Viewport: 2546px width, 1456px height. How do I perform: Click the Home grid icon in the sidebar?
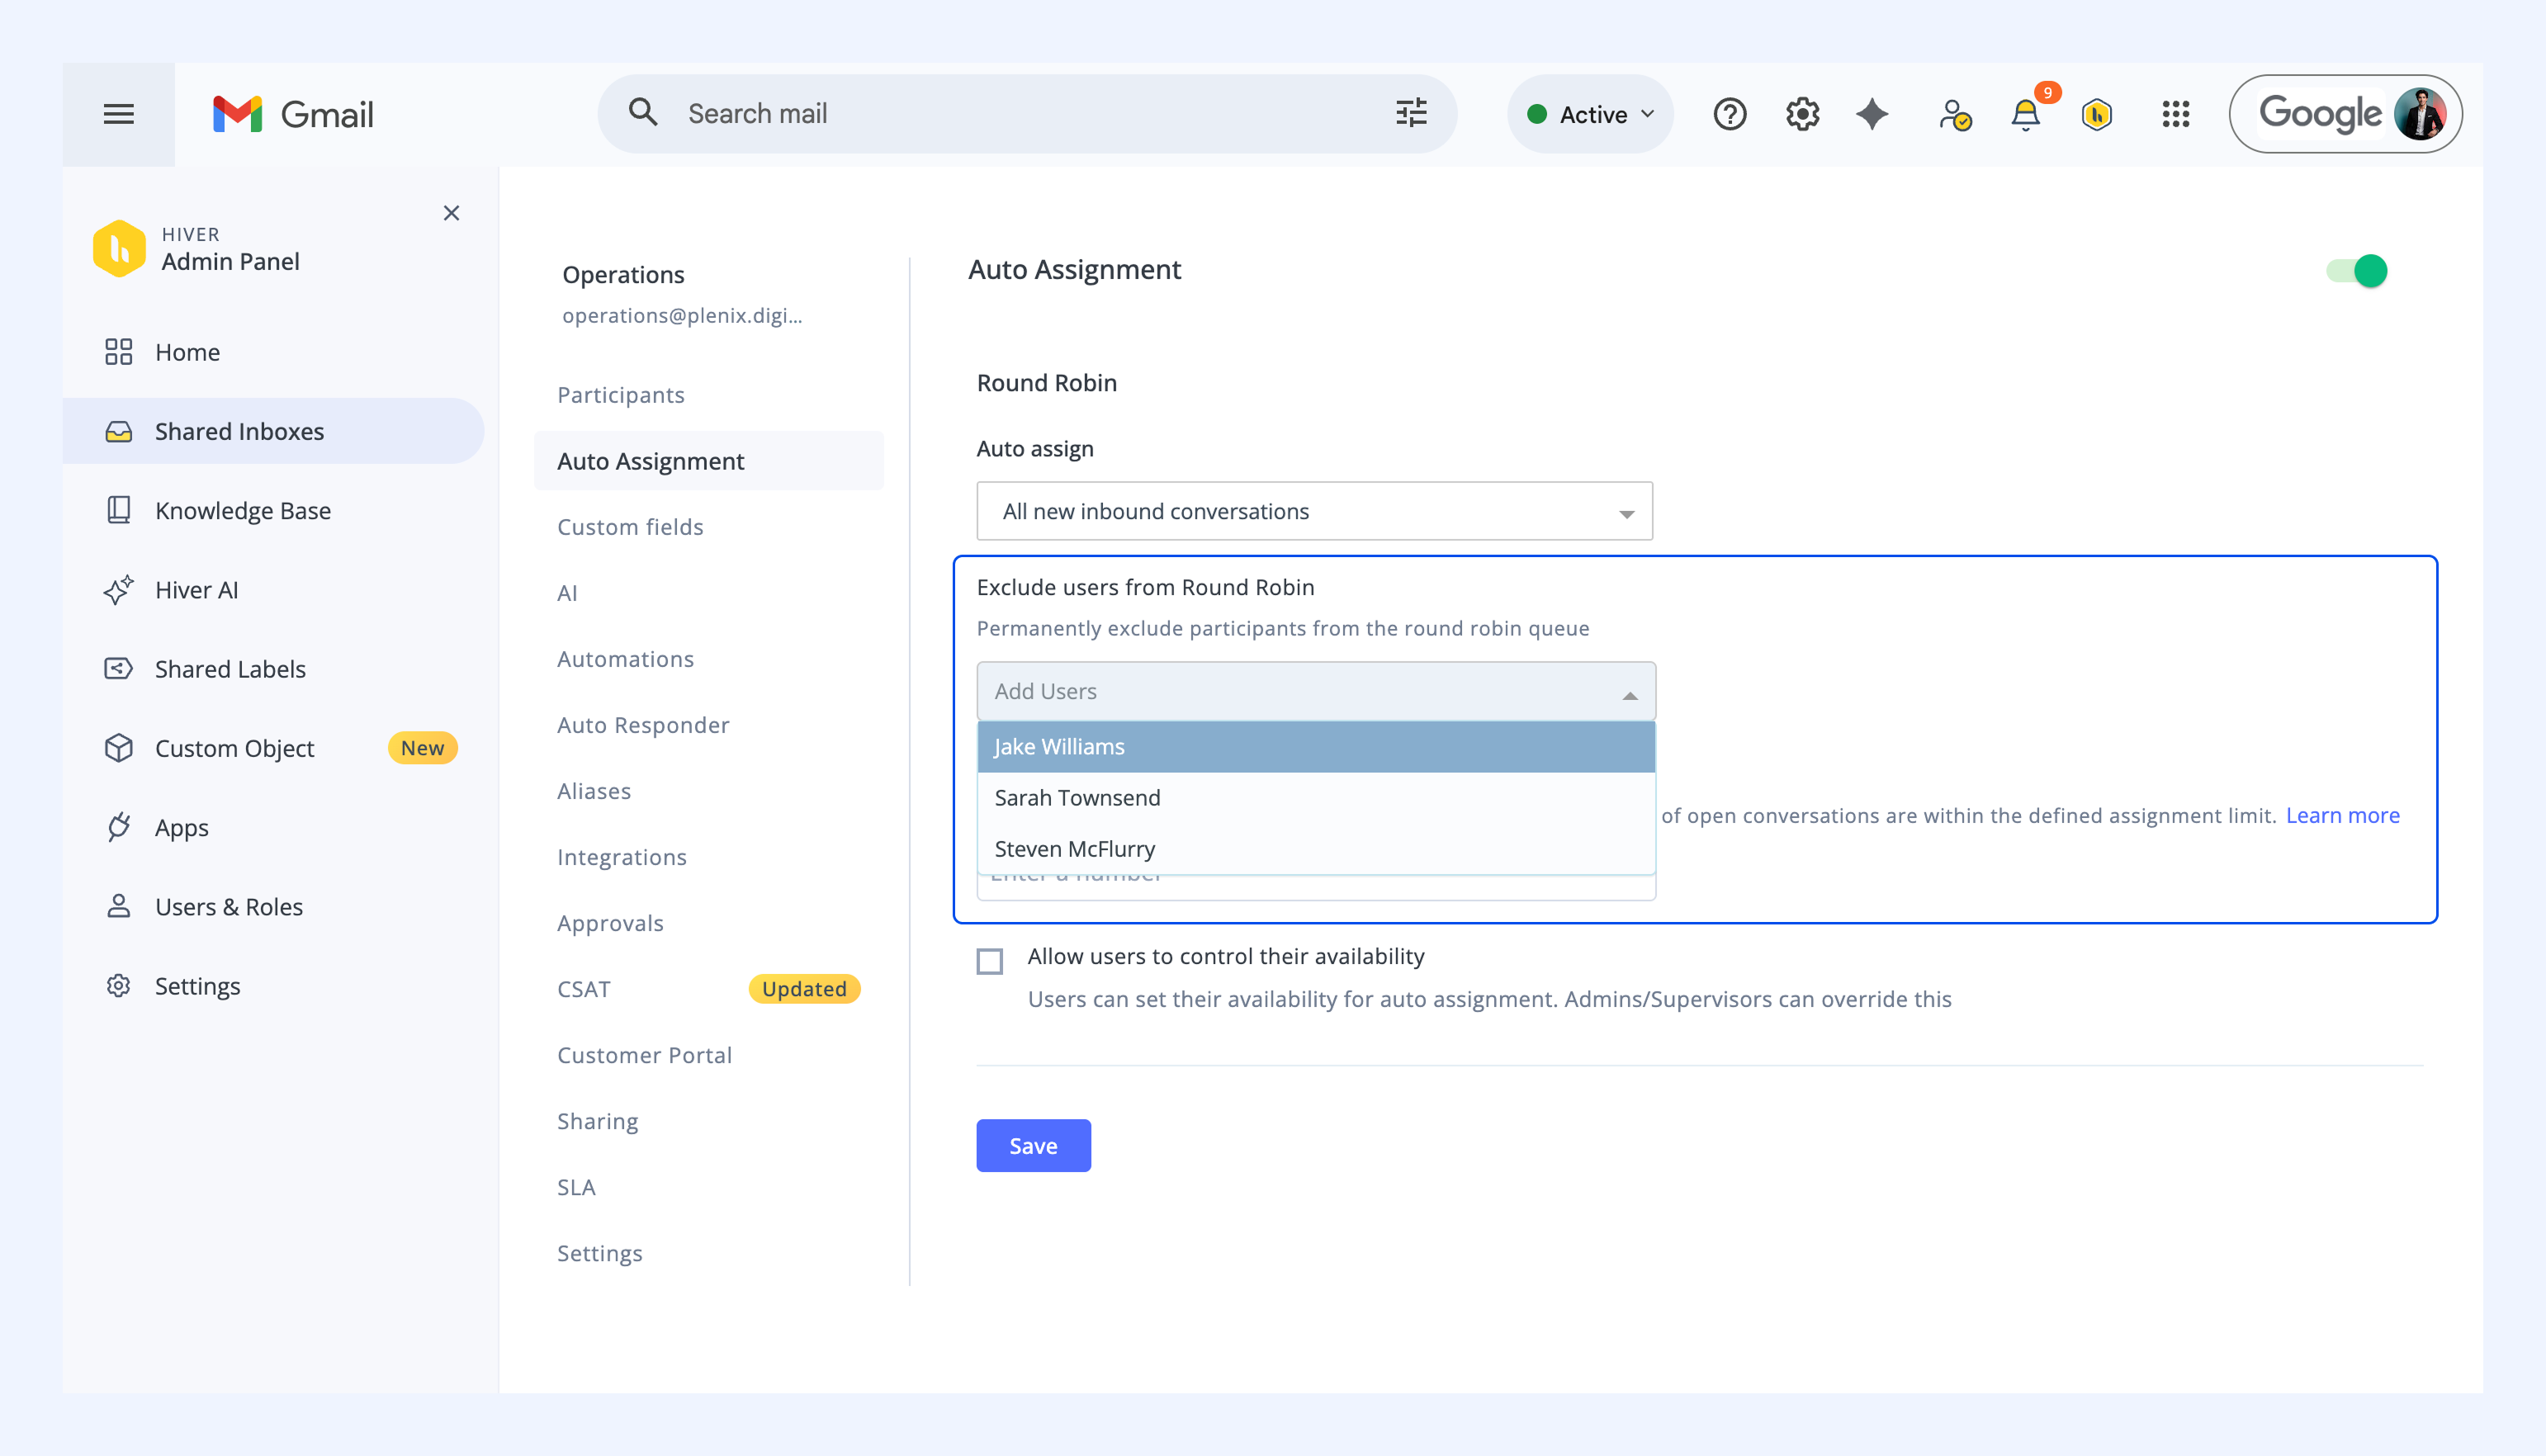click(118, 352)
